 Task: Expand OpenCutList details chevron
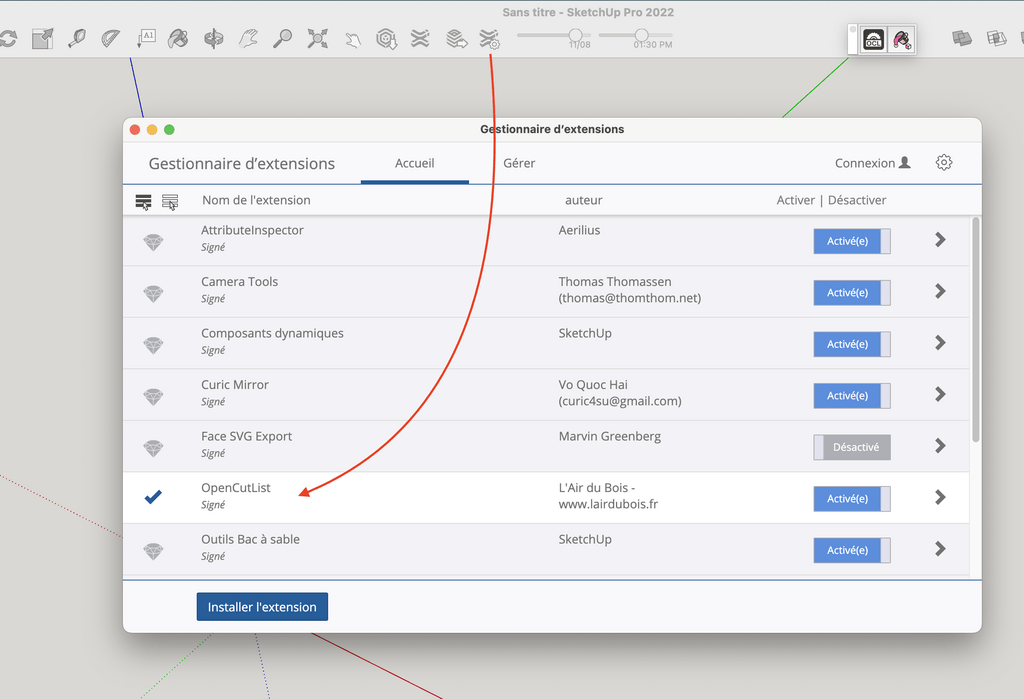tap(940, 498)
